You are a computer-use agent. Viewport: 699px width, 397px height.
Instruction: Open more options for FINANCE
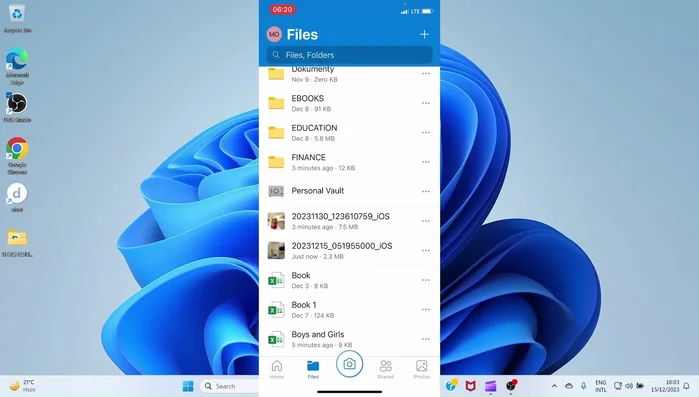coord(426,162)
